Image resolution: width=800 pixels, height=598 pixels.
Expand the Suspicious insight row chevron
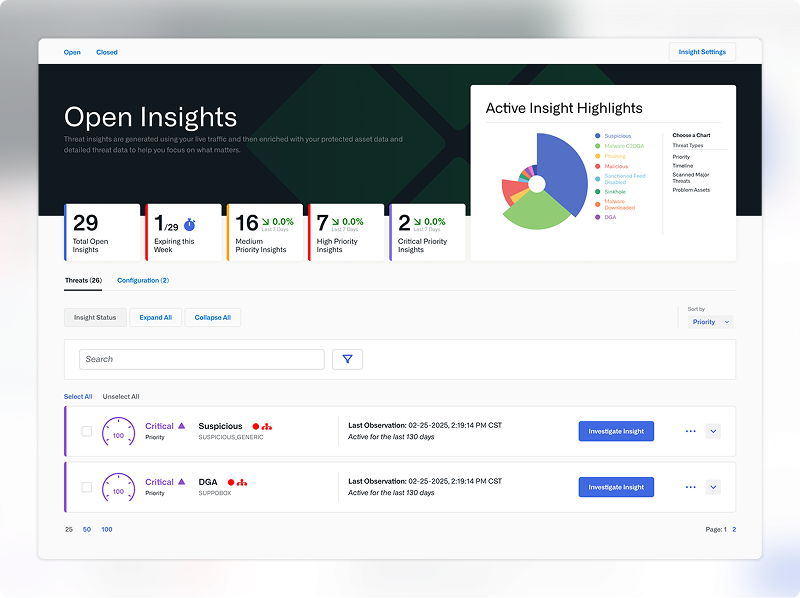click(x=713, y=431)
